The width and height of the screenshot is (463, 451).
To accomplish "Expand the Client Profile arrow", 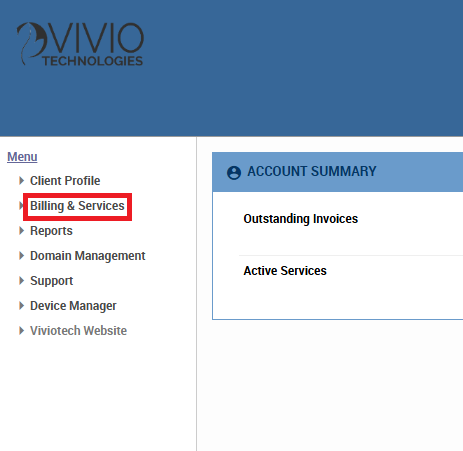I will point(21,181).
